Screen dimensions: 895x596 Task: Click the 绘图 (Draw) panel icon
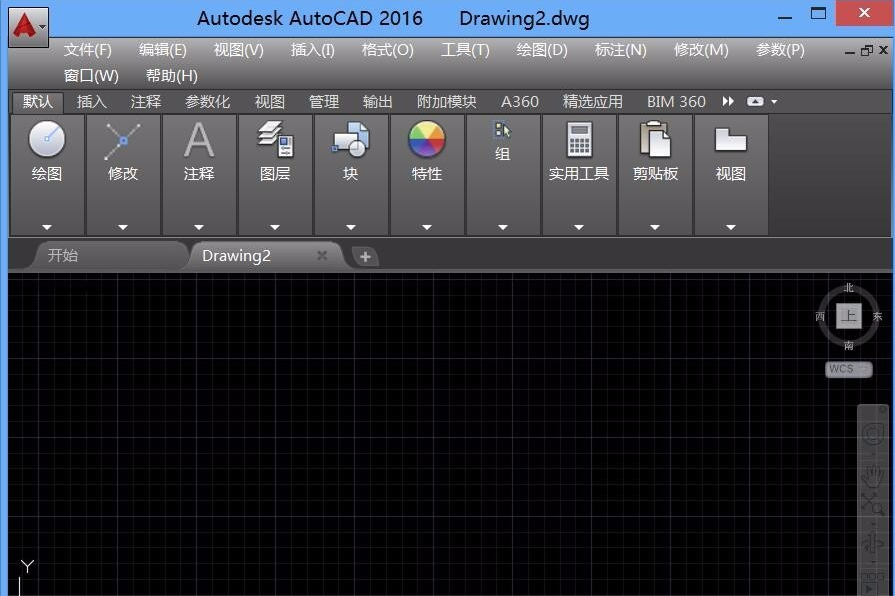point(47,141)
